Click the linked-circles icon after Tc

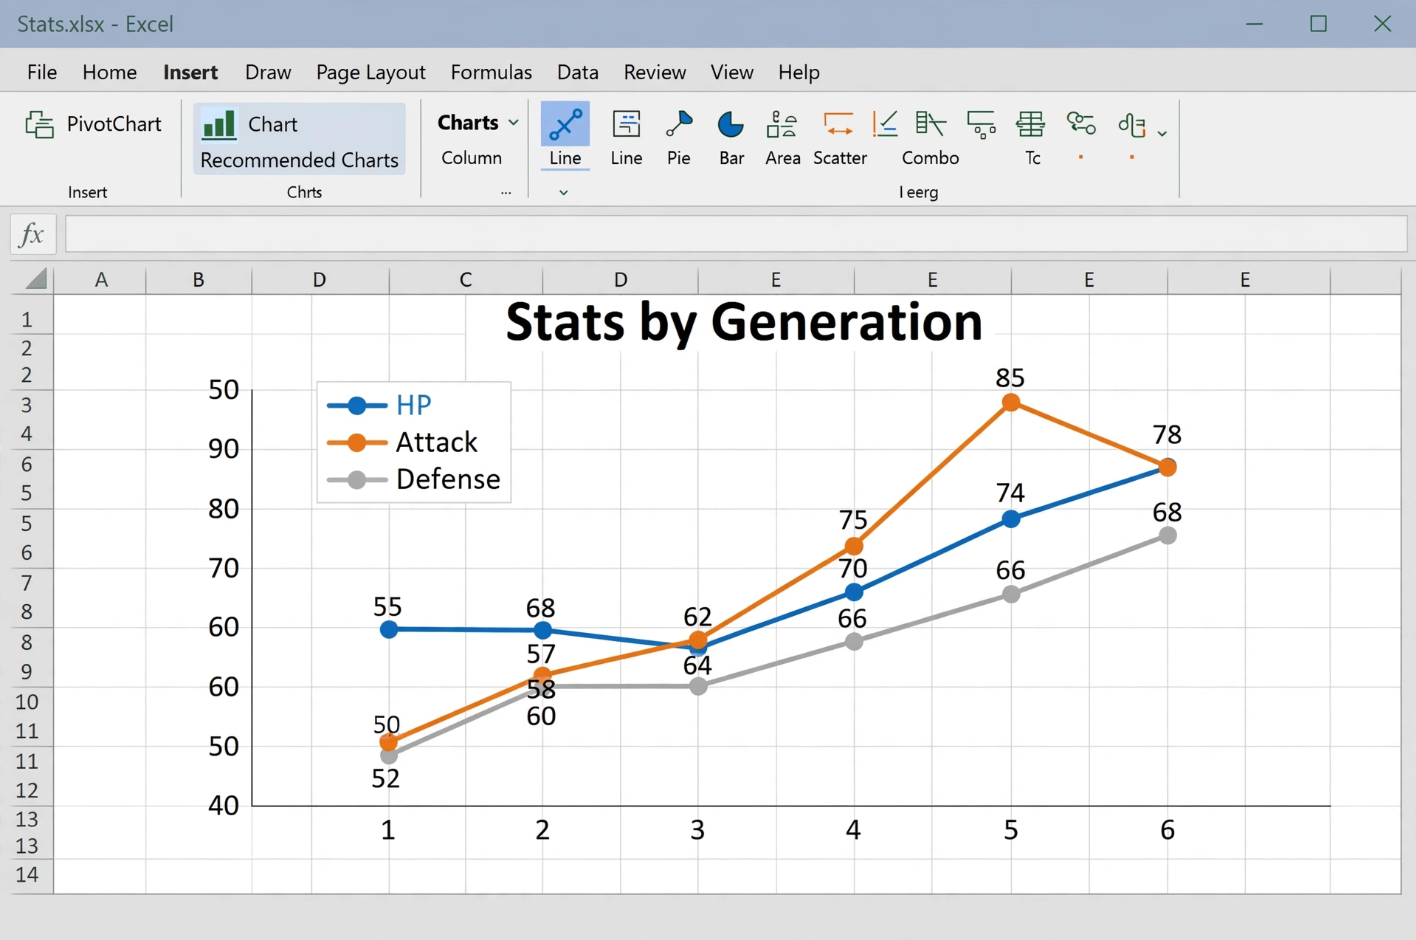pyautogui.click(x=1081, y=123)
